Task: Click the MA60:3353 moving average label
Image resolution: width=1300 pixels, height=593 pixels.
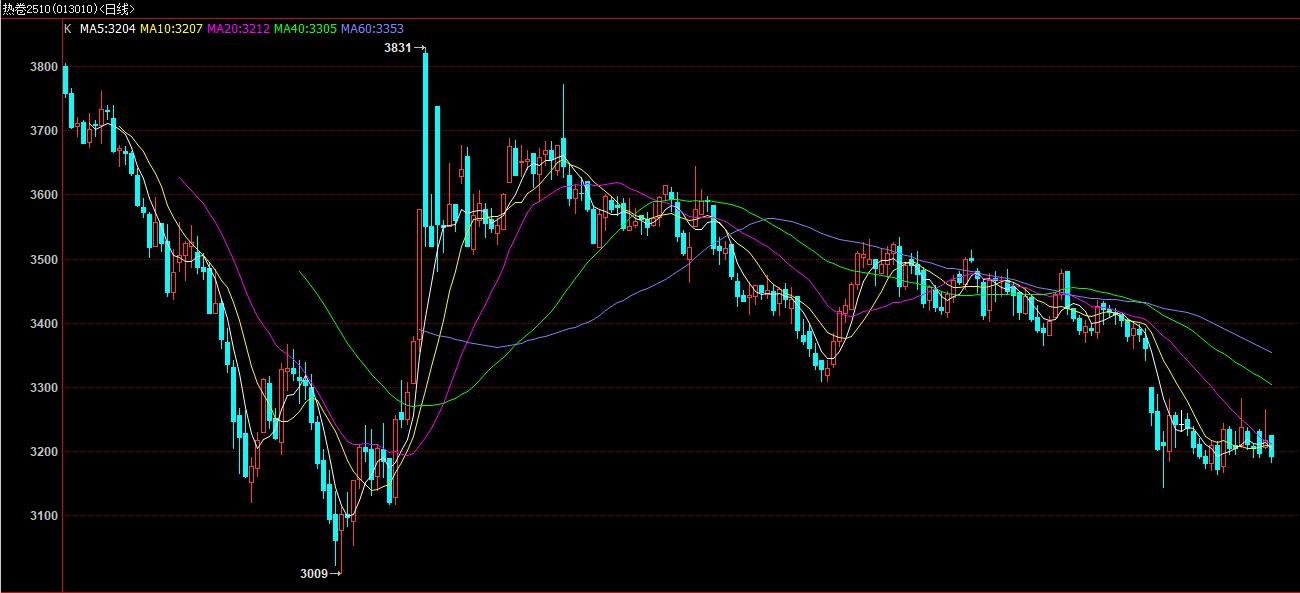Action: coord(372,29)
